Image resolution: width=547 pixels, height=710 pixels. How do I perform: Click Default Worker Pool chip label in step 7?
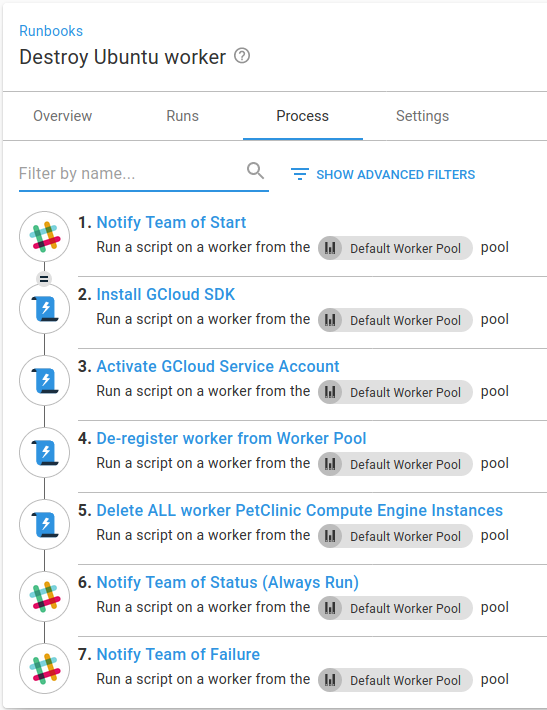[x=405, y=680]
